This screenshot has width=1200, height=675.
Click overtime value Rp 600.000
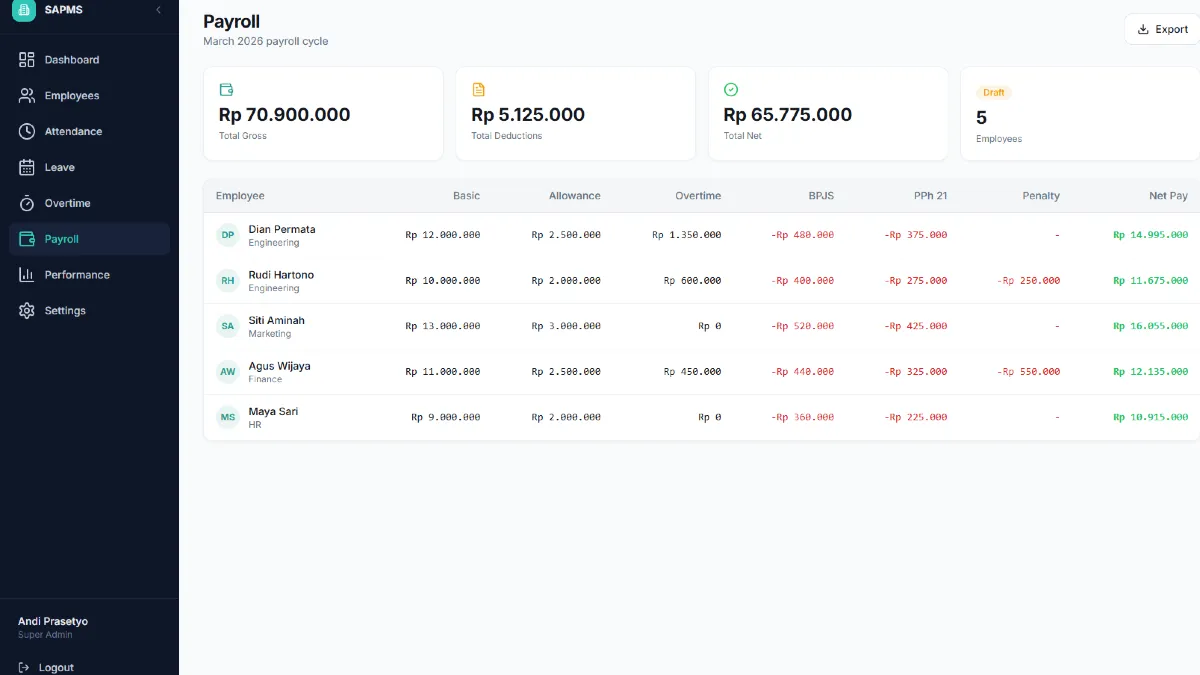click(x=693, y=281)
